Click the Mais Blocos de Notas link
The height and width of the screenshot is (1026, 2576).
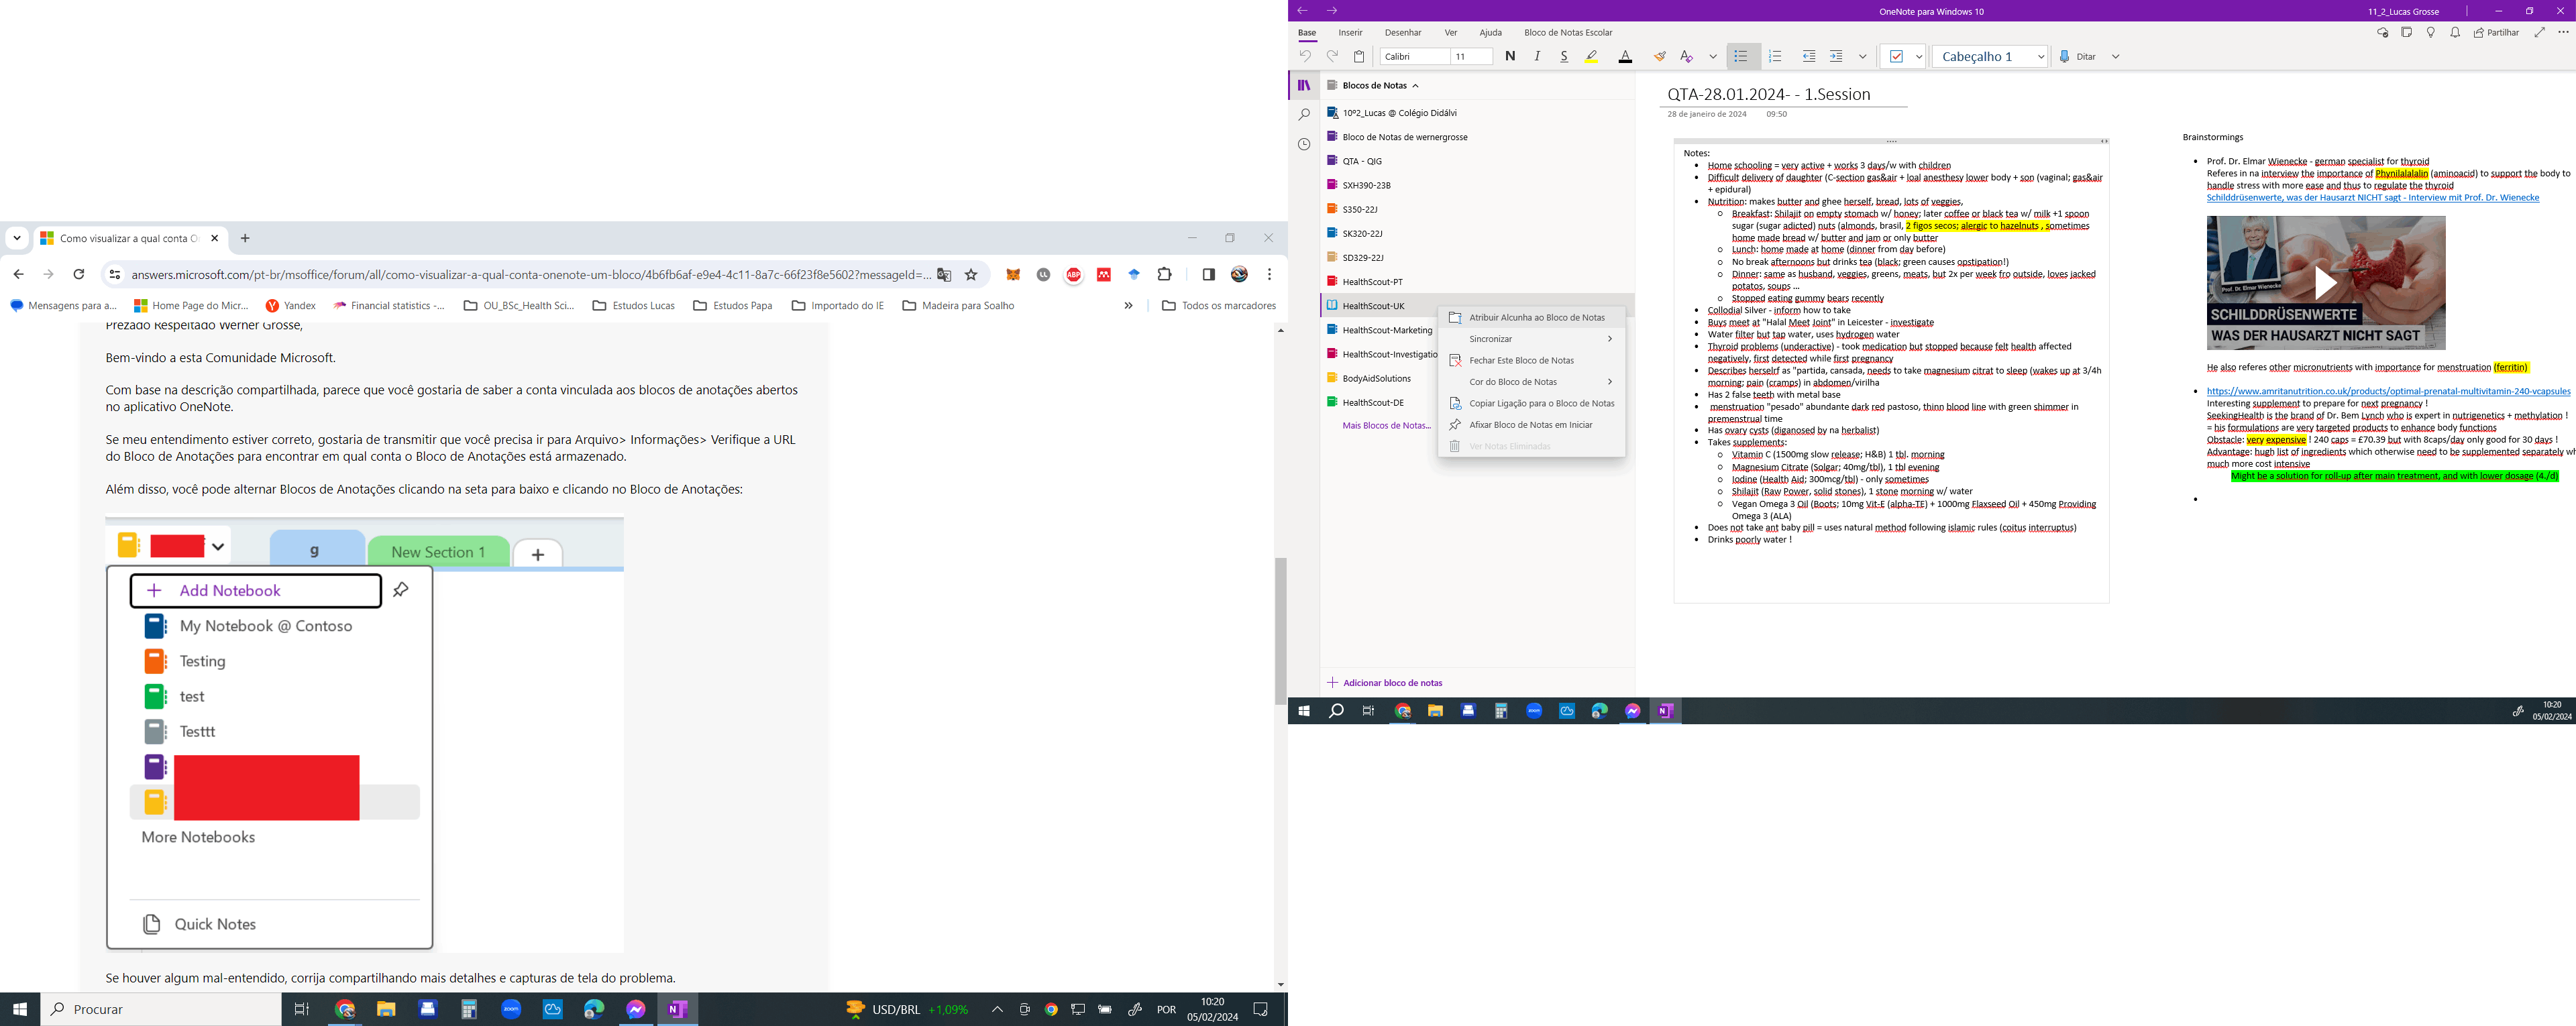click(x=1386, y=426)
